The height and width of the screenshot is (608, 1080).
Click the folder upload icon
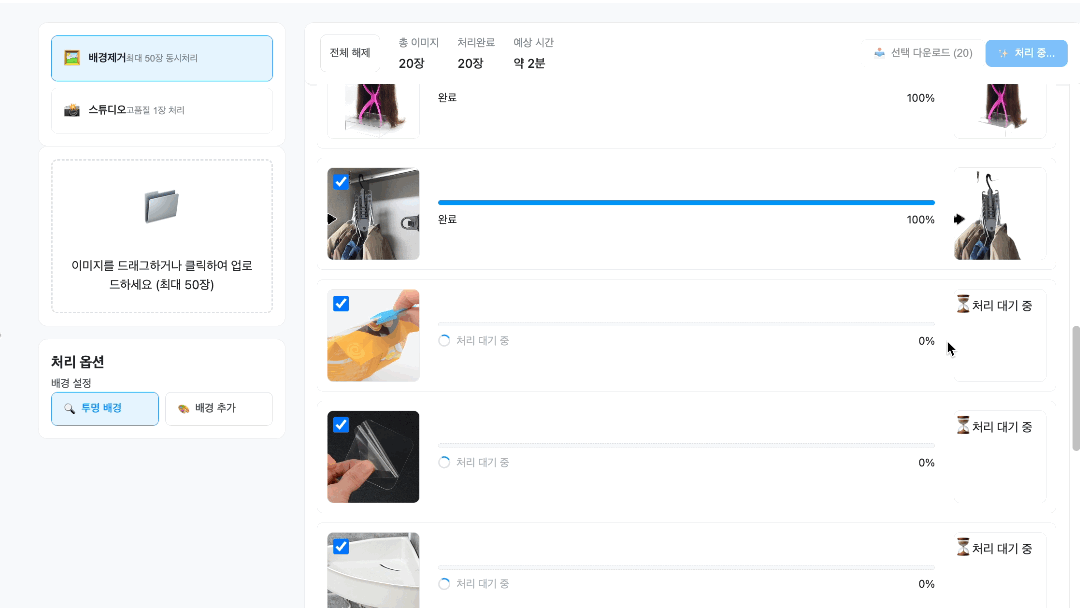tap(162, 206)
